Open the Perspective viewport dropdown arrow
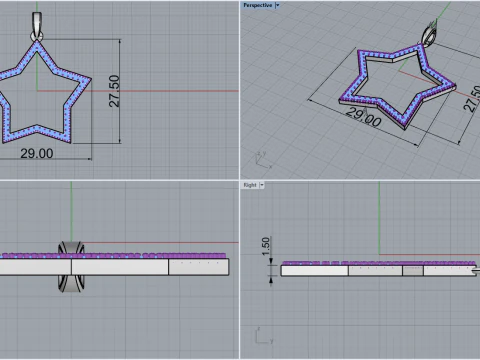 pyautogui.click(x=277, y=5)
